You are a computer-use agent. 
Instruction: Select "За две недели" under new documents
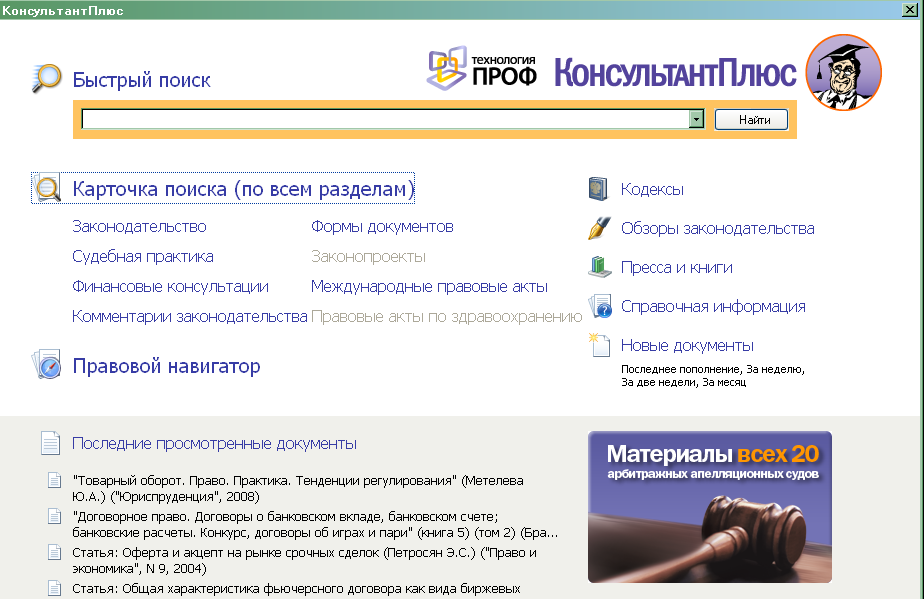click(x=658, y=382)
